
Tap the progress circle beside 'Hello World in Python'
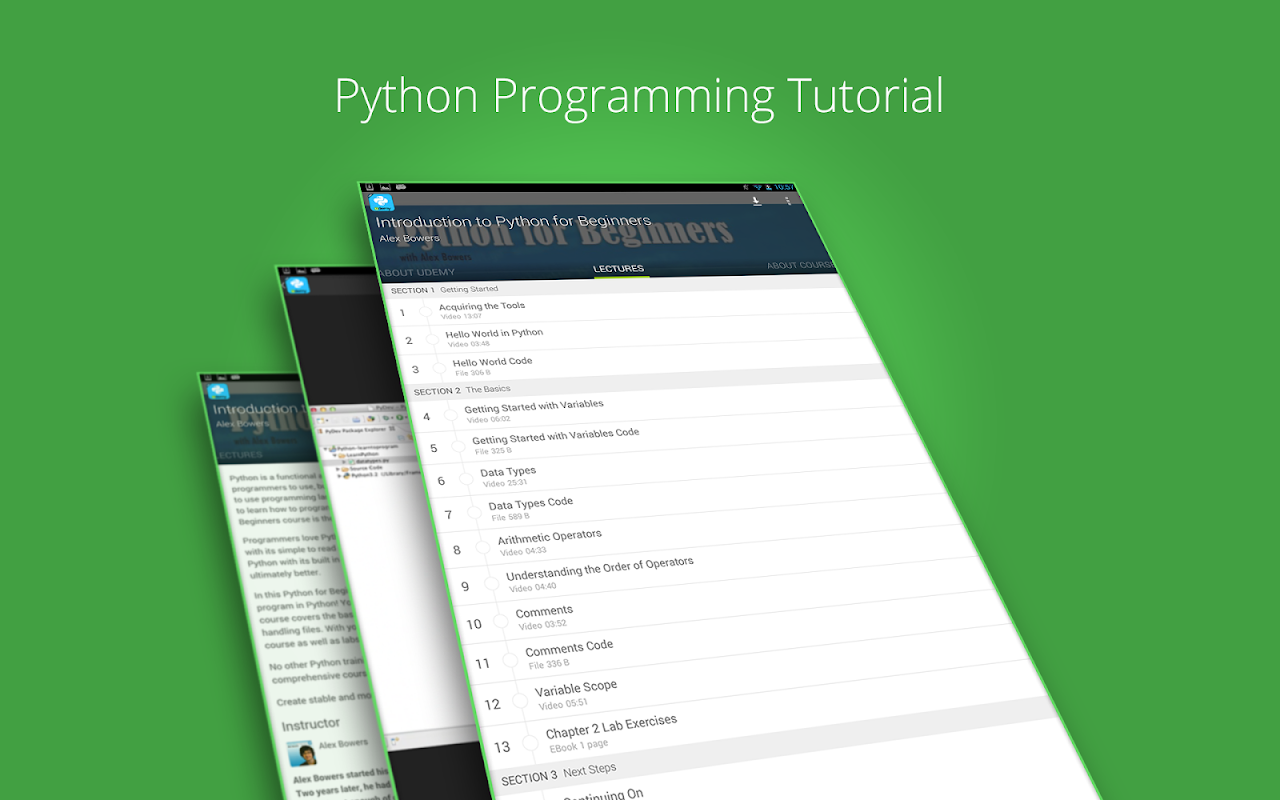[431, 340]
